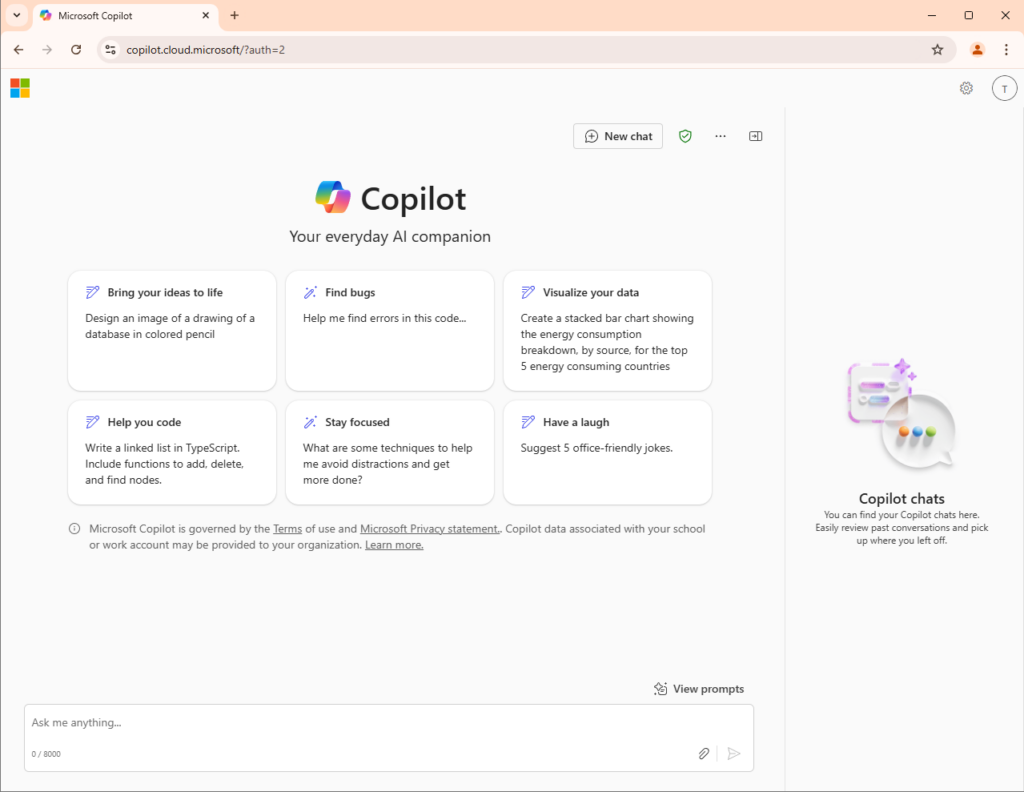Open the account avatar labeled T
This screenshot has height=792, width=1024.
point(1004,88)
